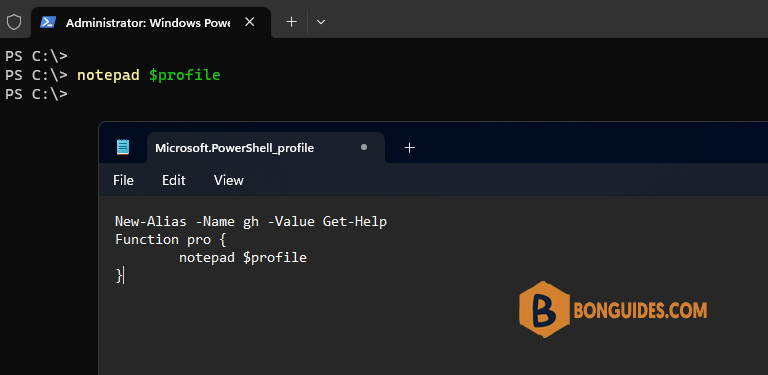The height and width of the screenshot is (375, 768).
Task: Click the first PS C:\> prompt line
Action: (x=36, y=56)
